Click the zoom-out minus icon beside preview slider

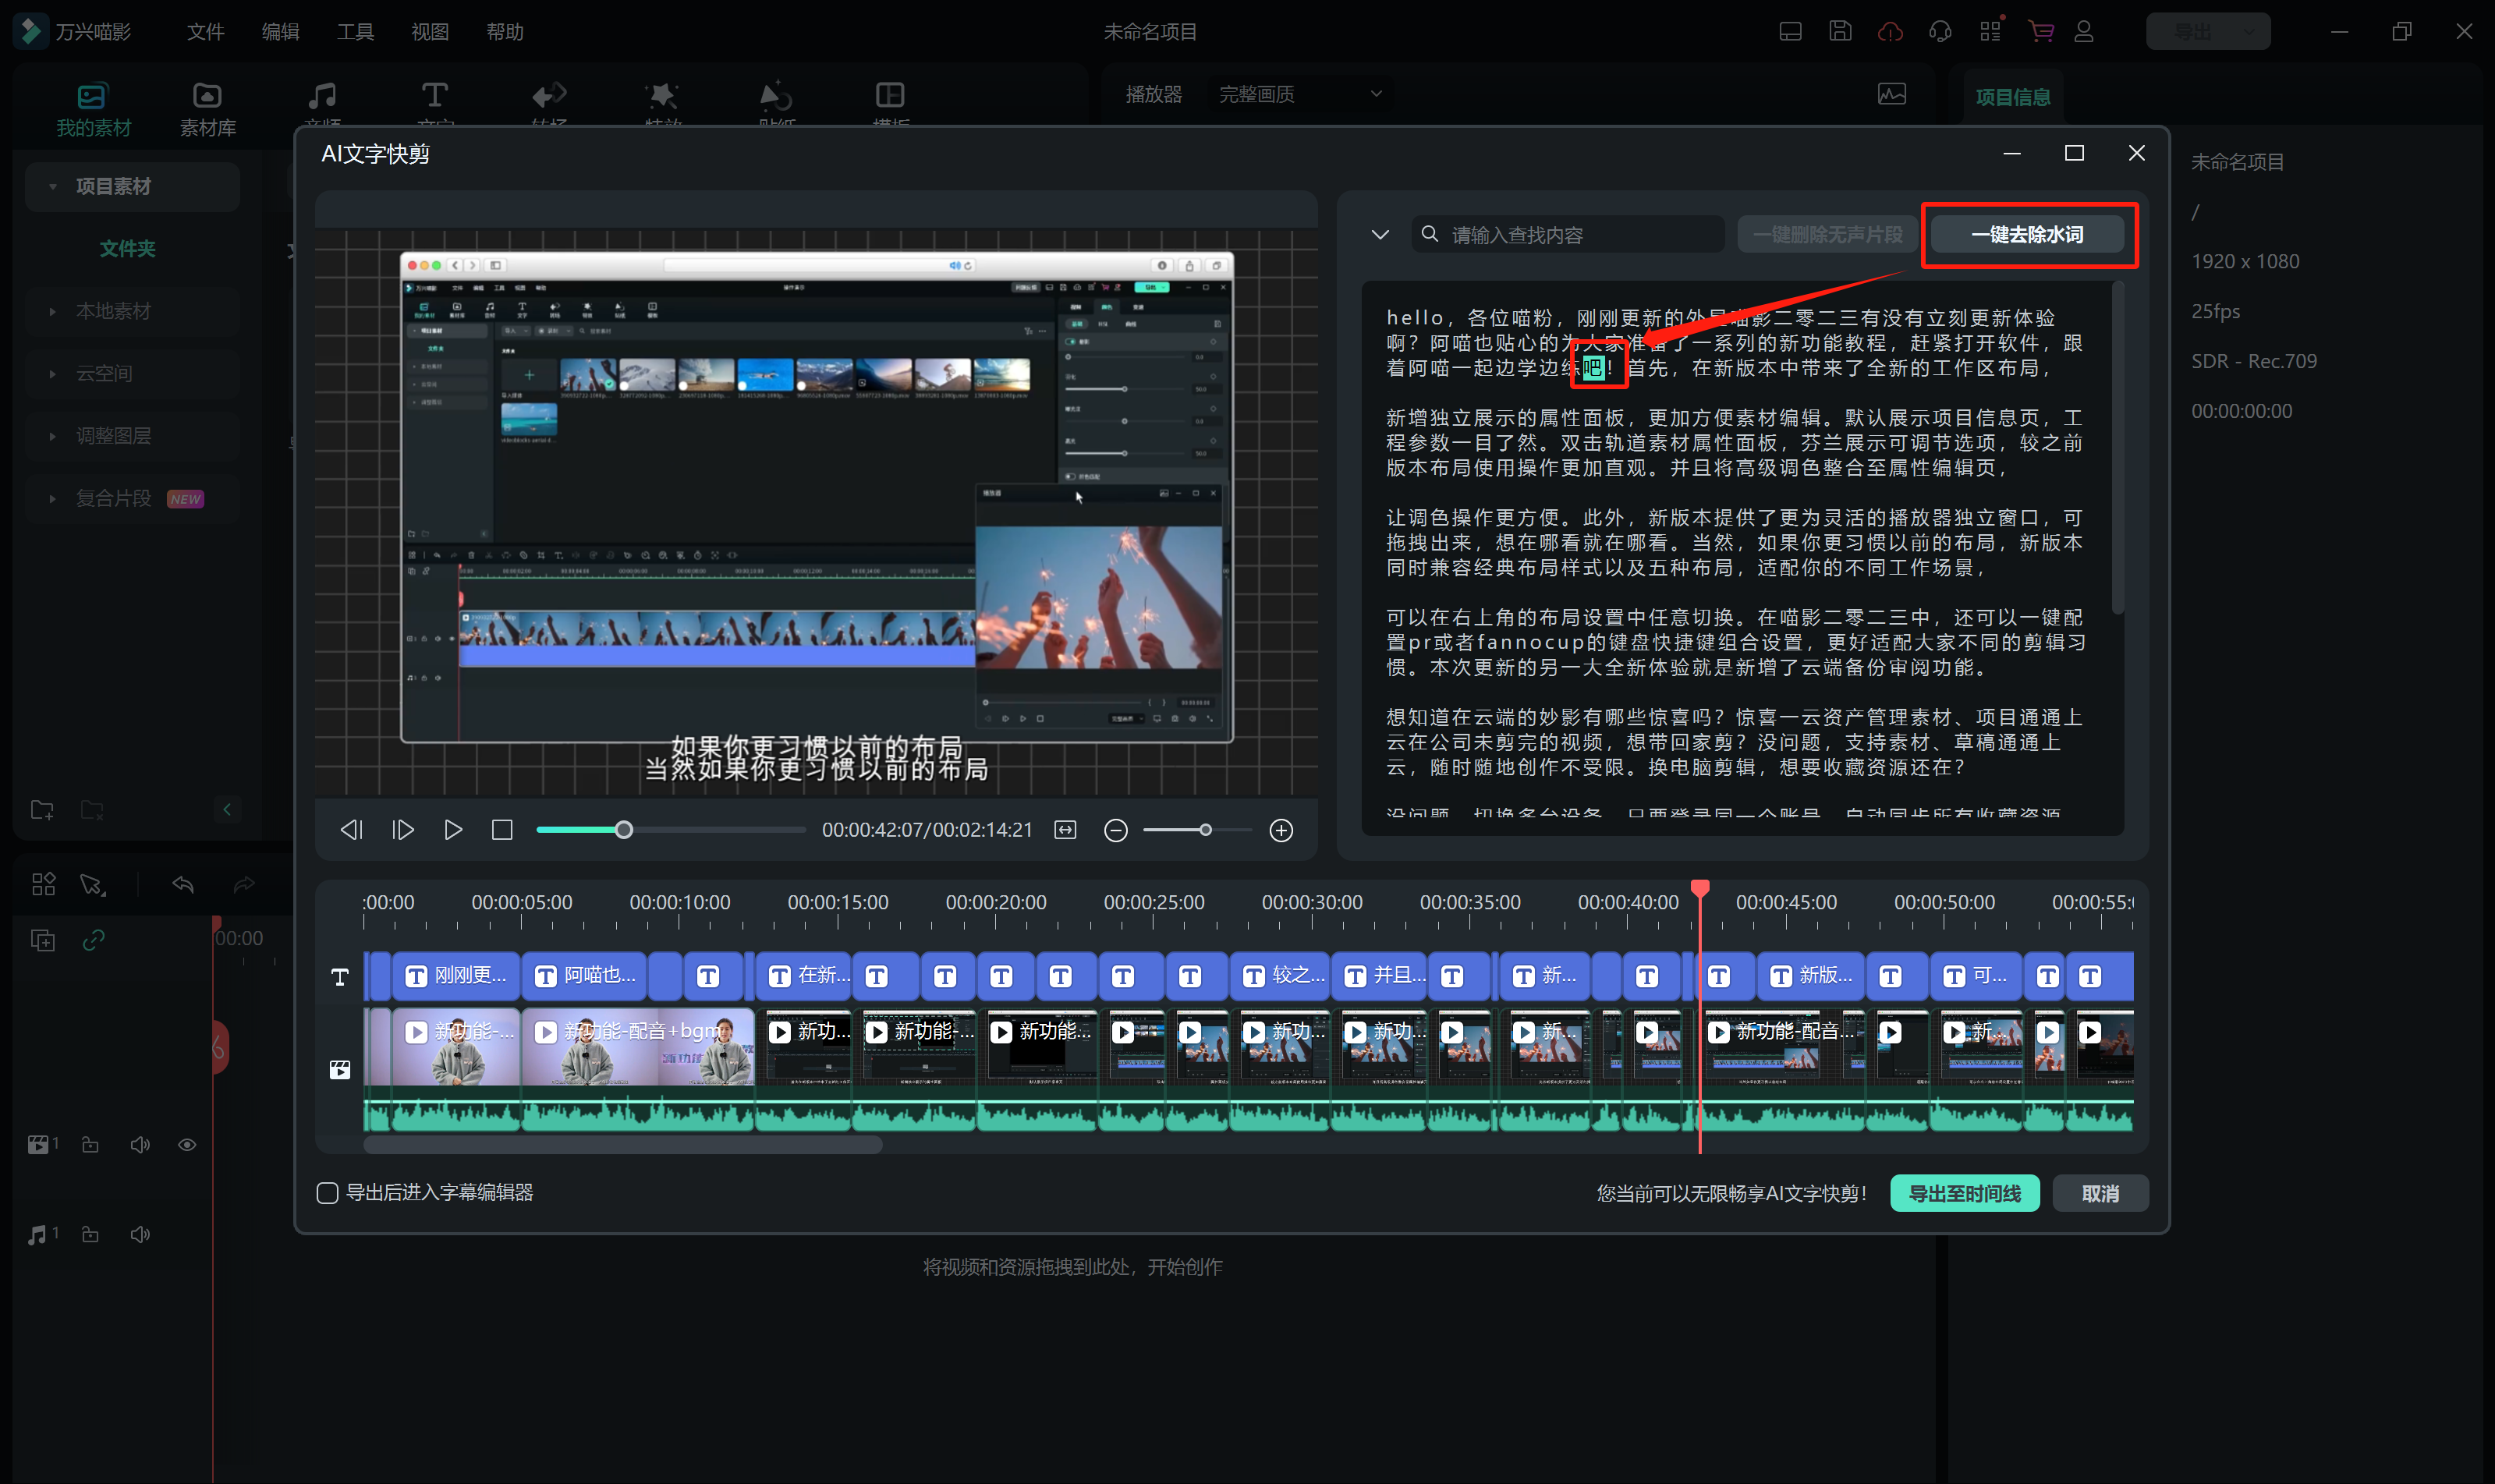1116,830
